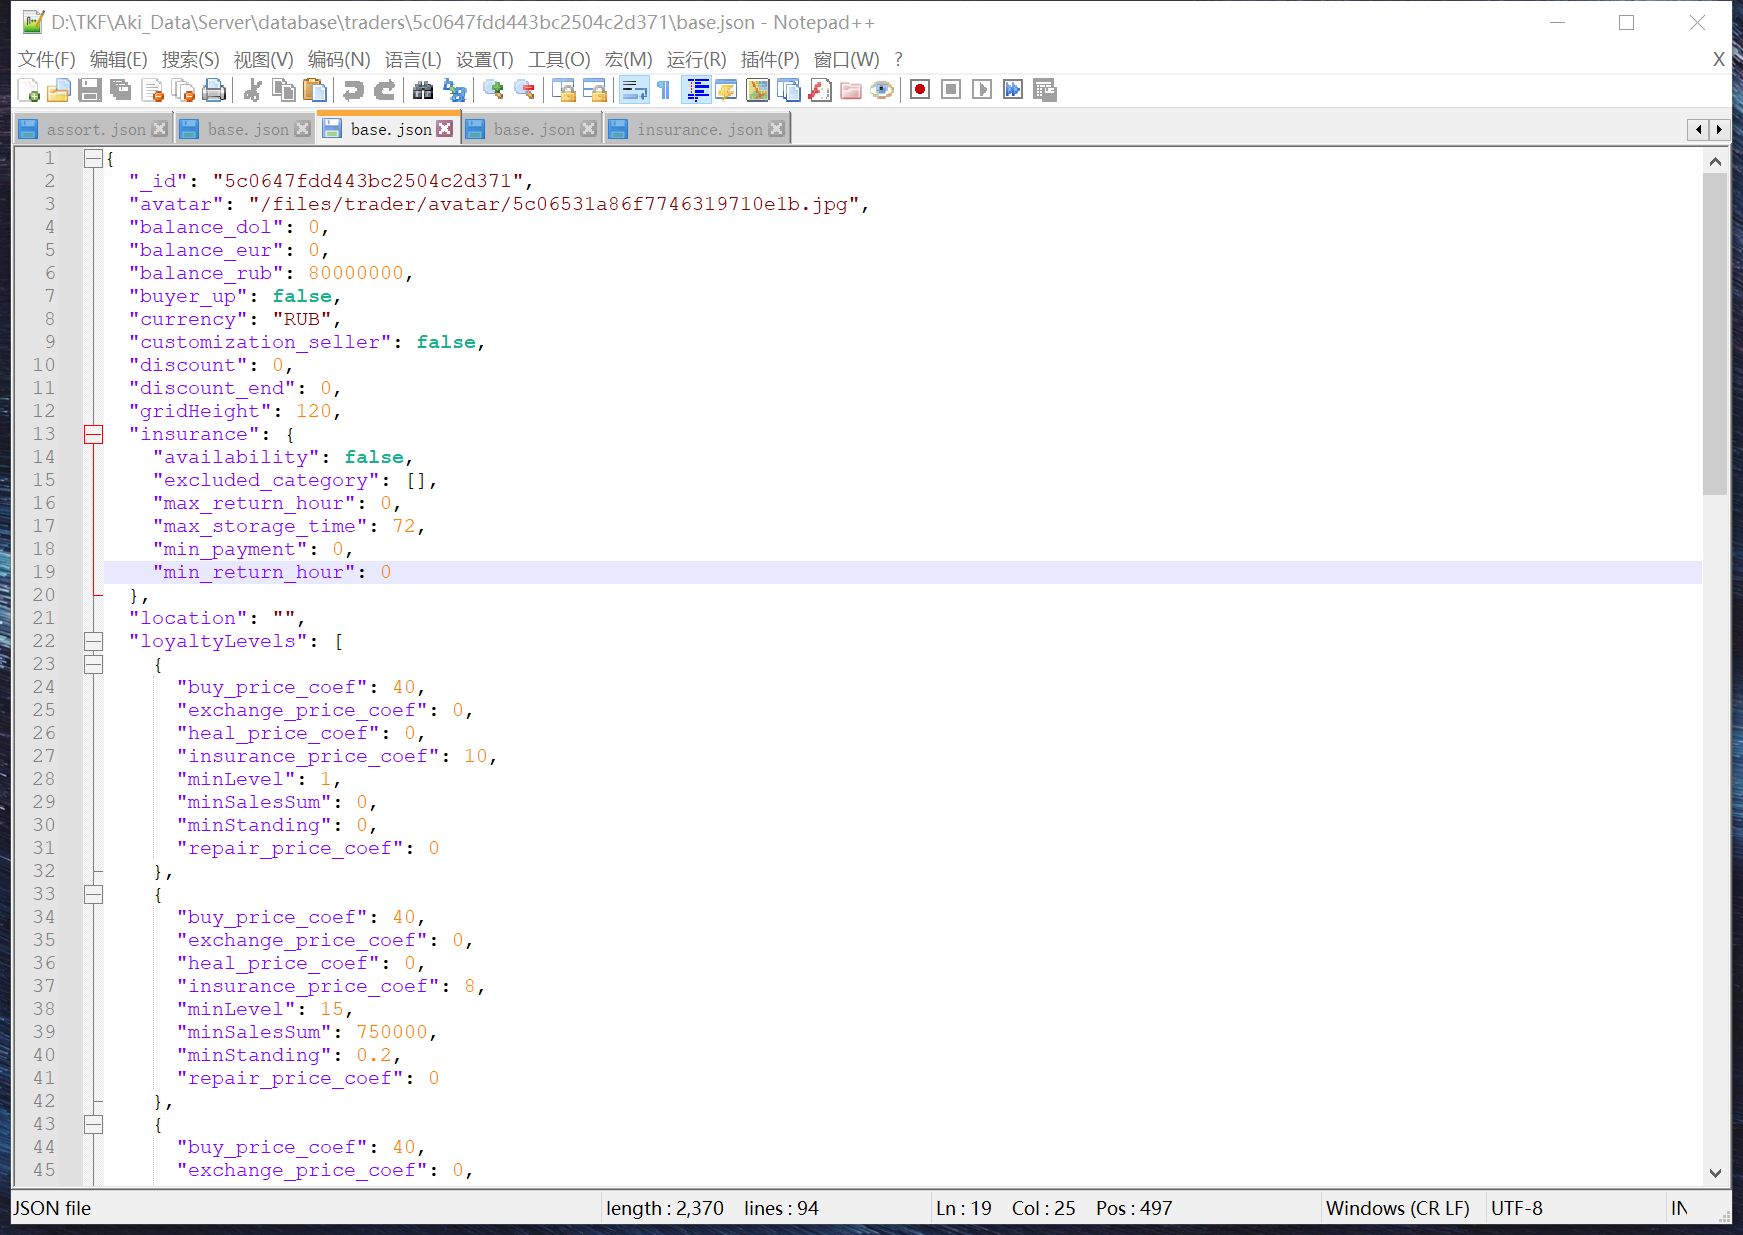Screen dimensions: 1743x1235
Task: Open Folder as Workspace icon
Action: point(851,91)
